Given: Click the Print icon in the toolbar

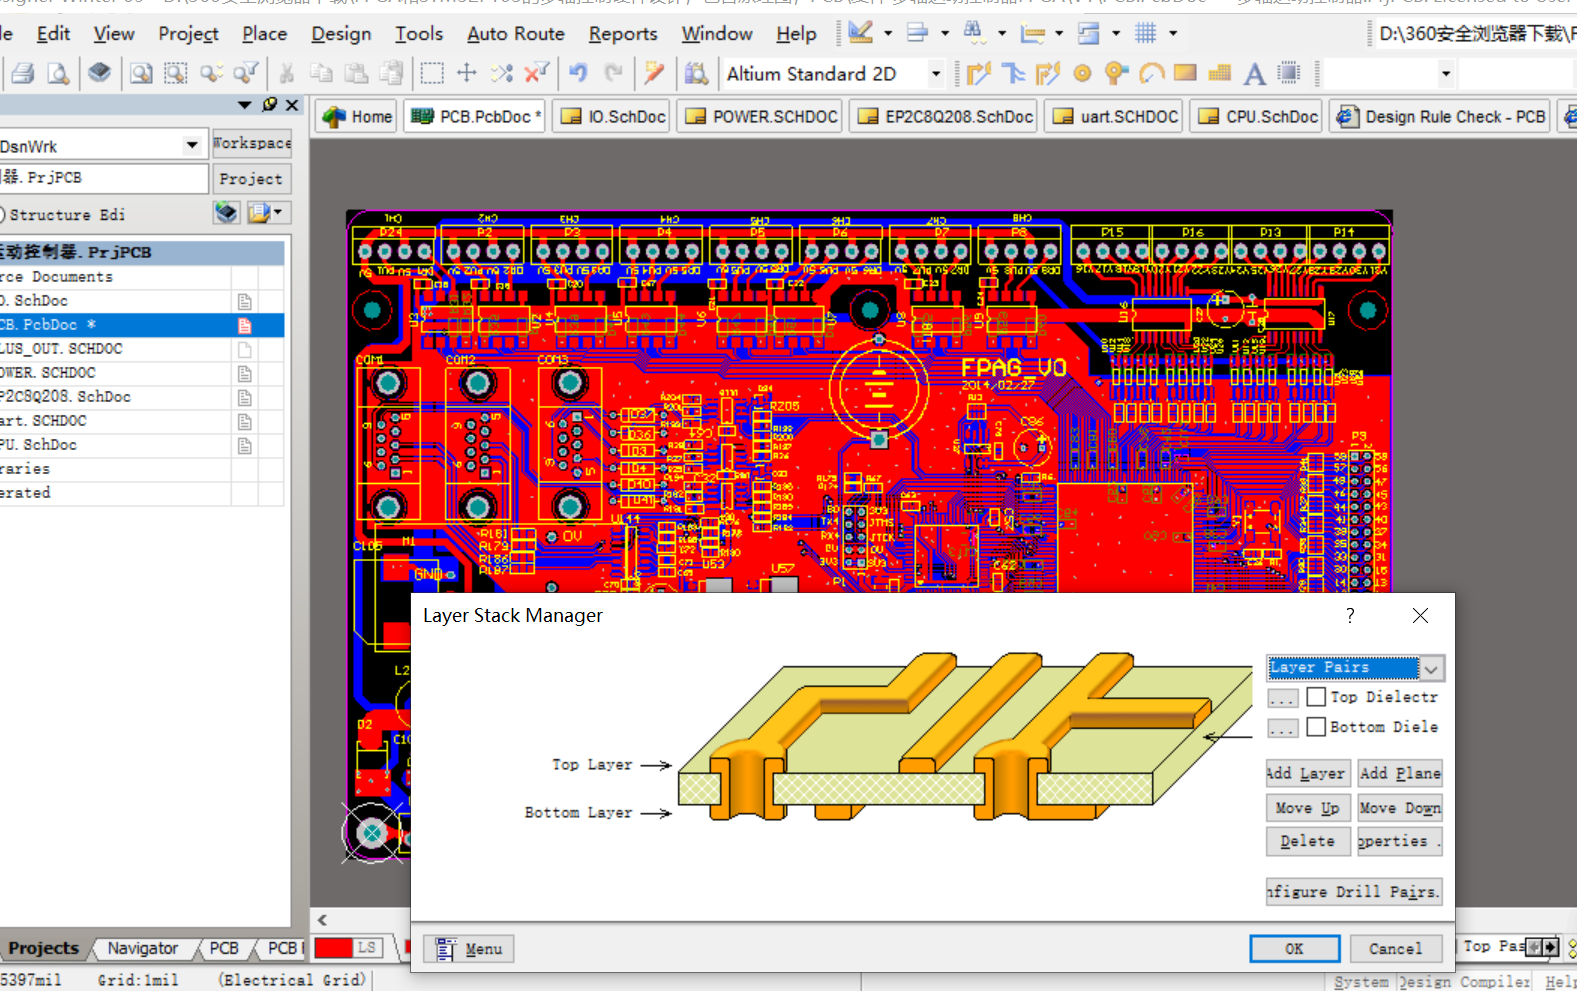Looking at the screenshot, I should pyautogui.click(x=23, y=73).
